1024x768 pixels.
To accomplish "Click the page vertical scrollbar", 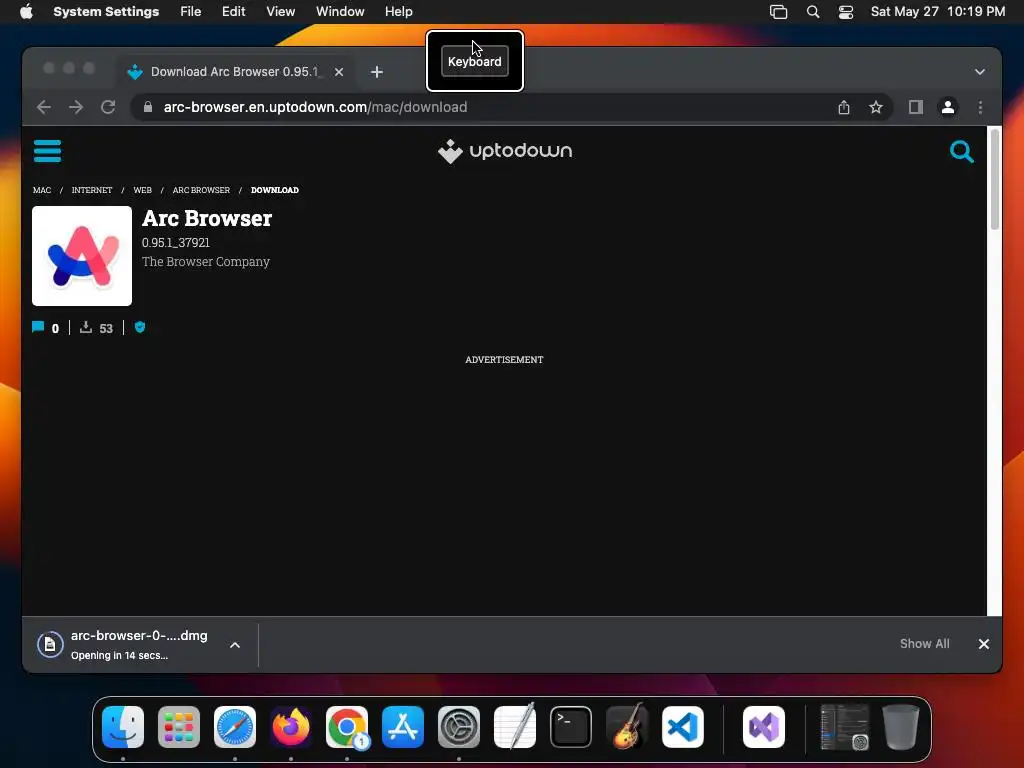I will pyautogui.click(x=994, y=180).
